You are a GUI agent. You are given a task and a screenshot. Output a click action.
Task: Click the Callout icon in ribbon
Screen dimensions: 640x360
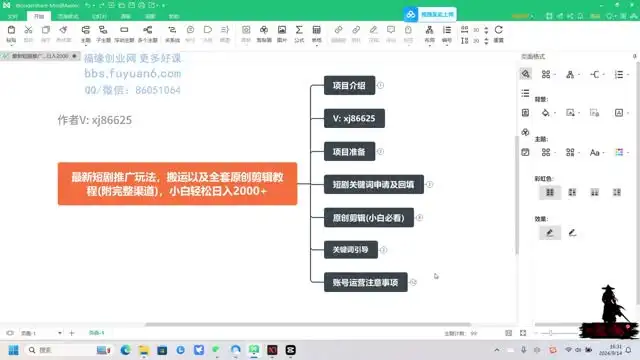point(190,30)
